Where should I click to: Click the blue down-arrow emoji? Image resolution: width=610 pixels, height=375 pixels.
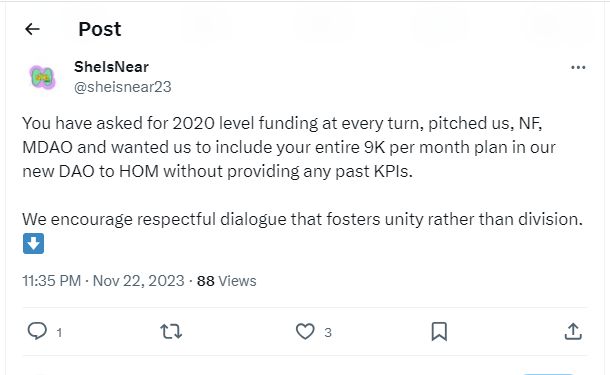tap(33, 244)
